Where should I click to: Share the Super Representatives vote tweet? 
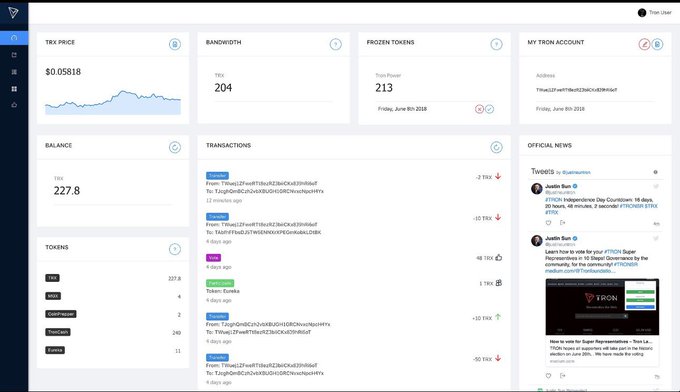pyautogui.click(x=562, y=376)
